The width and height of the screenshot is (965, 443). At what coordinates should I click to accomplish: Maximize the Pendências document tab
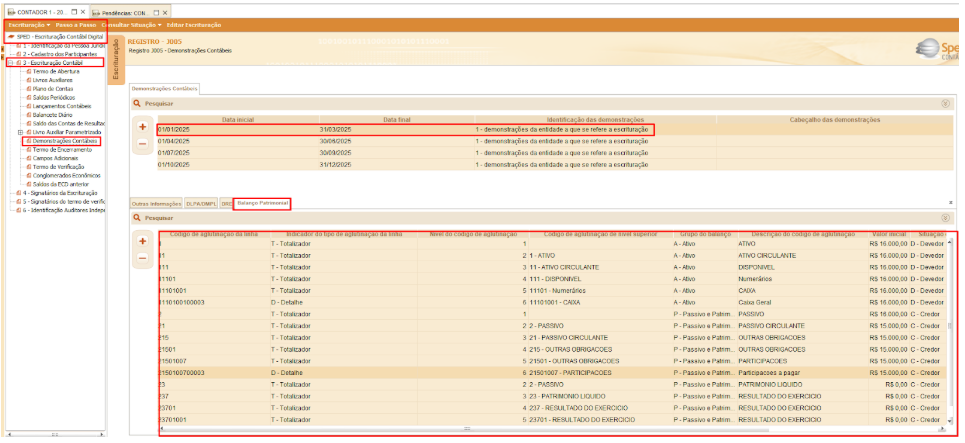tap(156, 12)
